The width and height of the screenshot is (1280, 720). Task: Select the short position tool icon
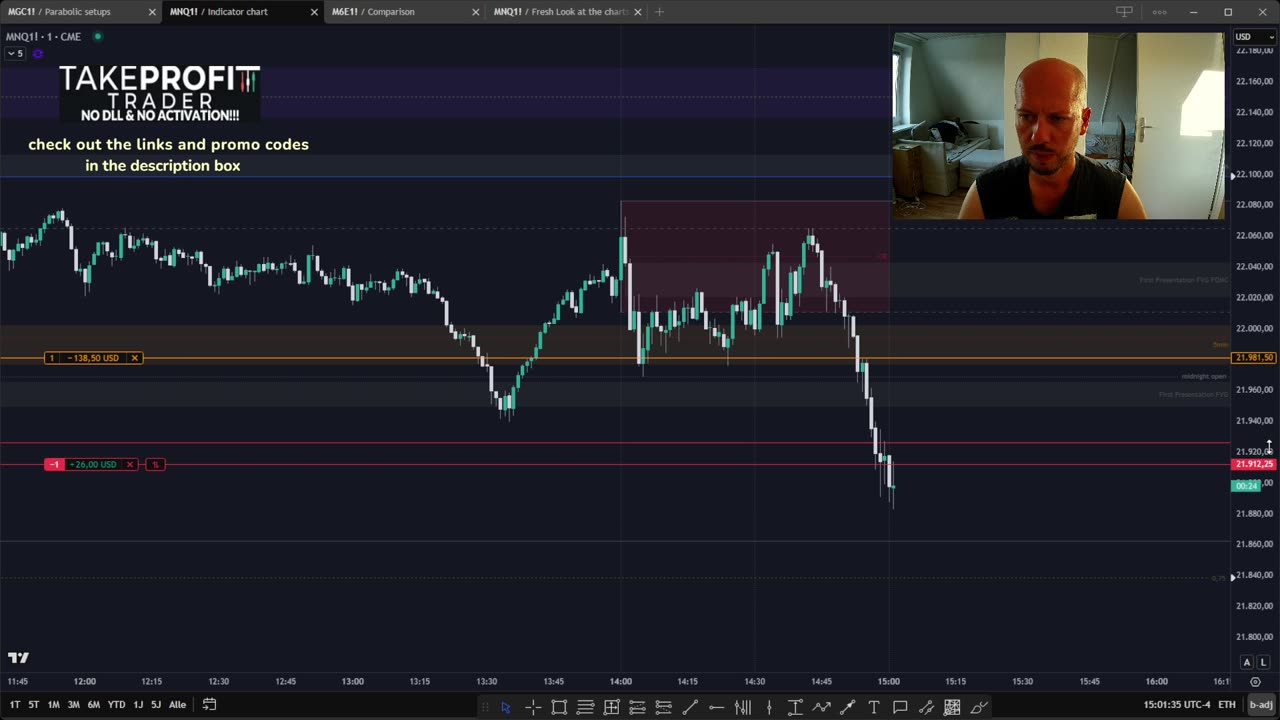tap(663, 707)
